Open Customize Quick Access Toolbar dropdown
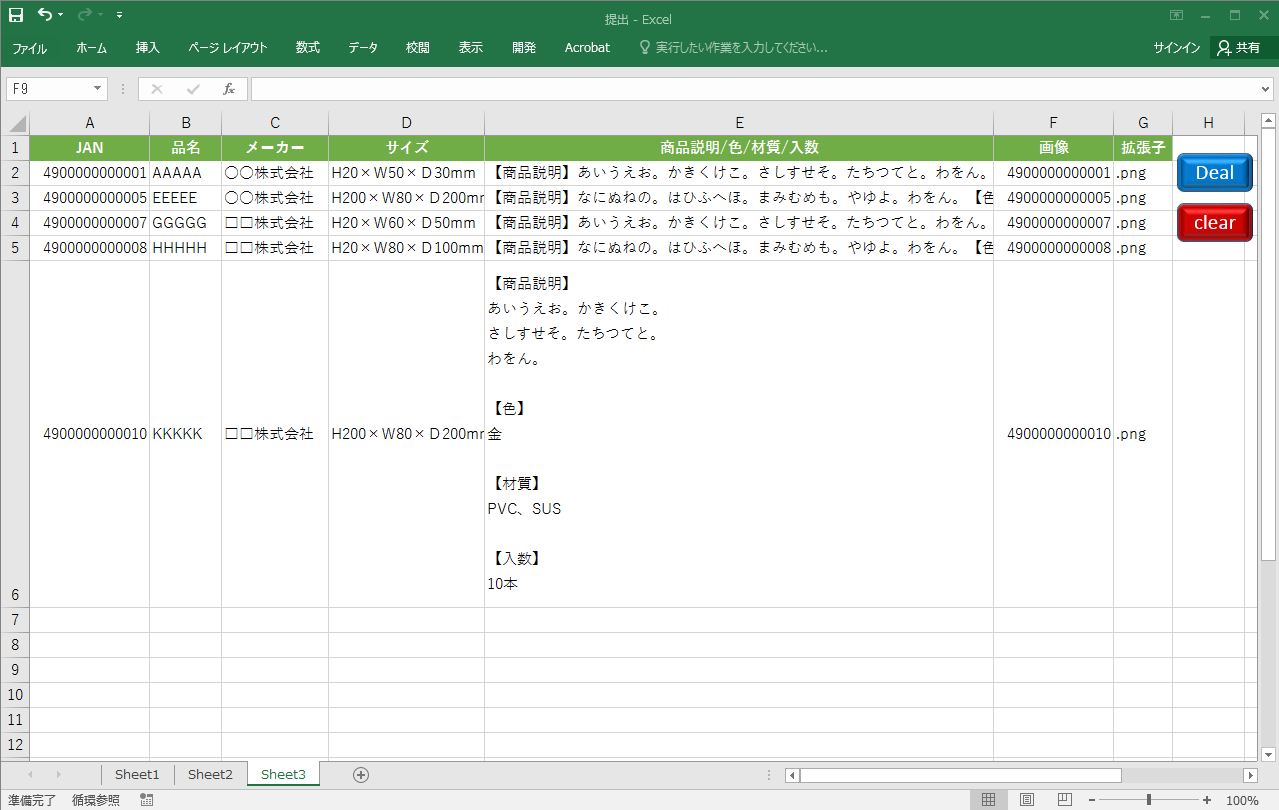1279x810 pixels. point(120,15)
